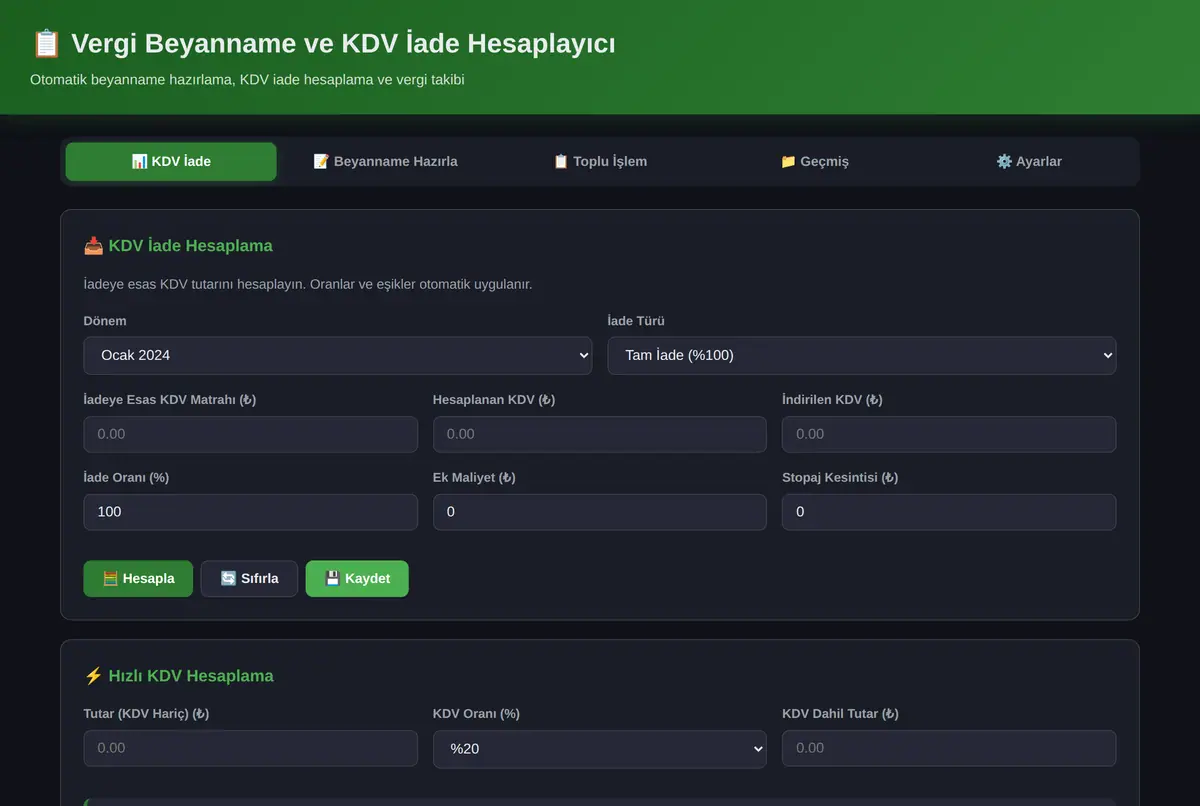1200x806 pixels.
Task: Open the Ayarlar tab
Action: 1029,161
